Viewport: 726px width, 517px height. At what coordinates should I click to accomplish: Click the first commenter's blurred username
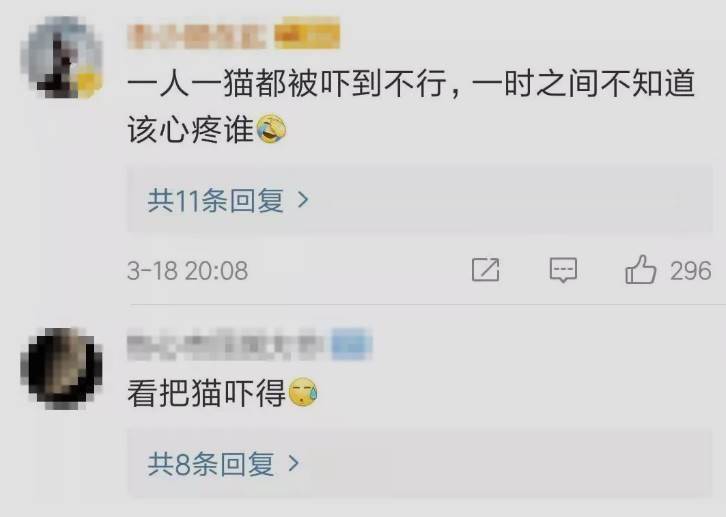pos(197,35)
